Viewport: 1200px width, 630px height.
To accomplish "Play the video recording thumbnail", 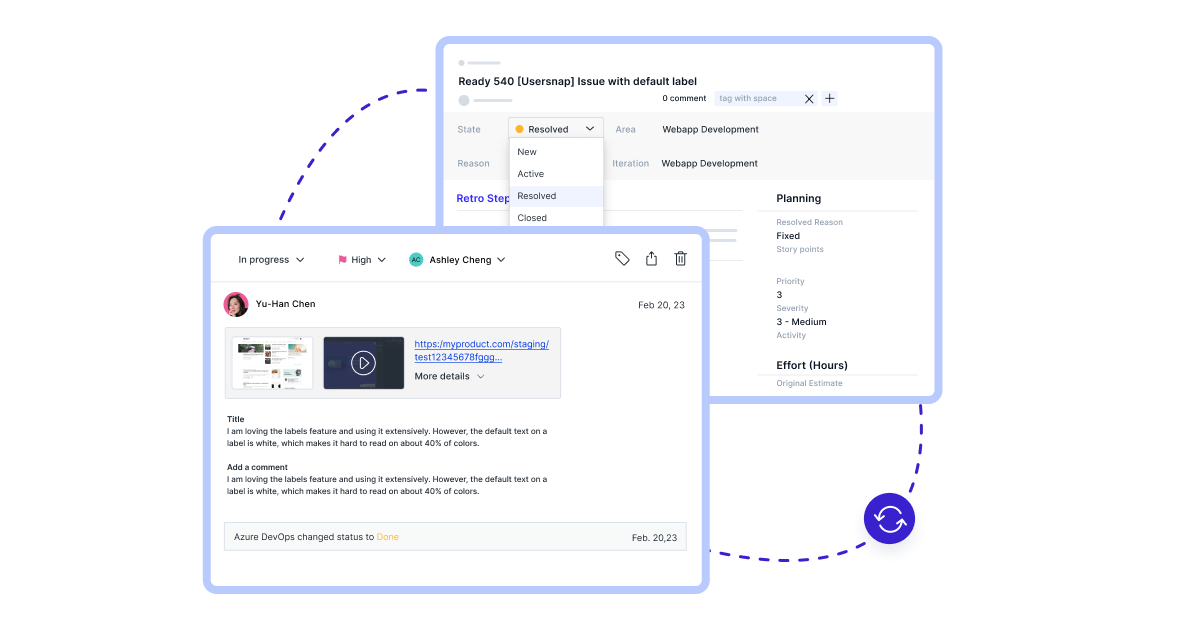I will [364, 363].
